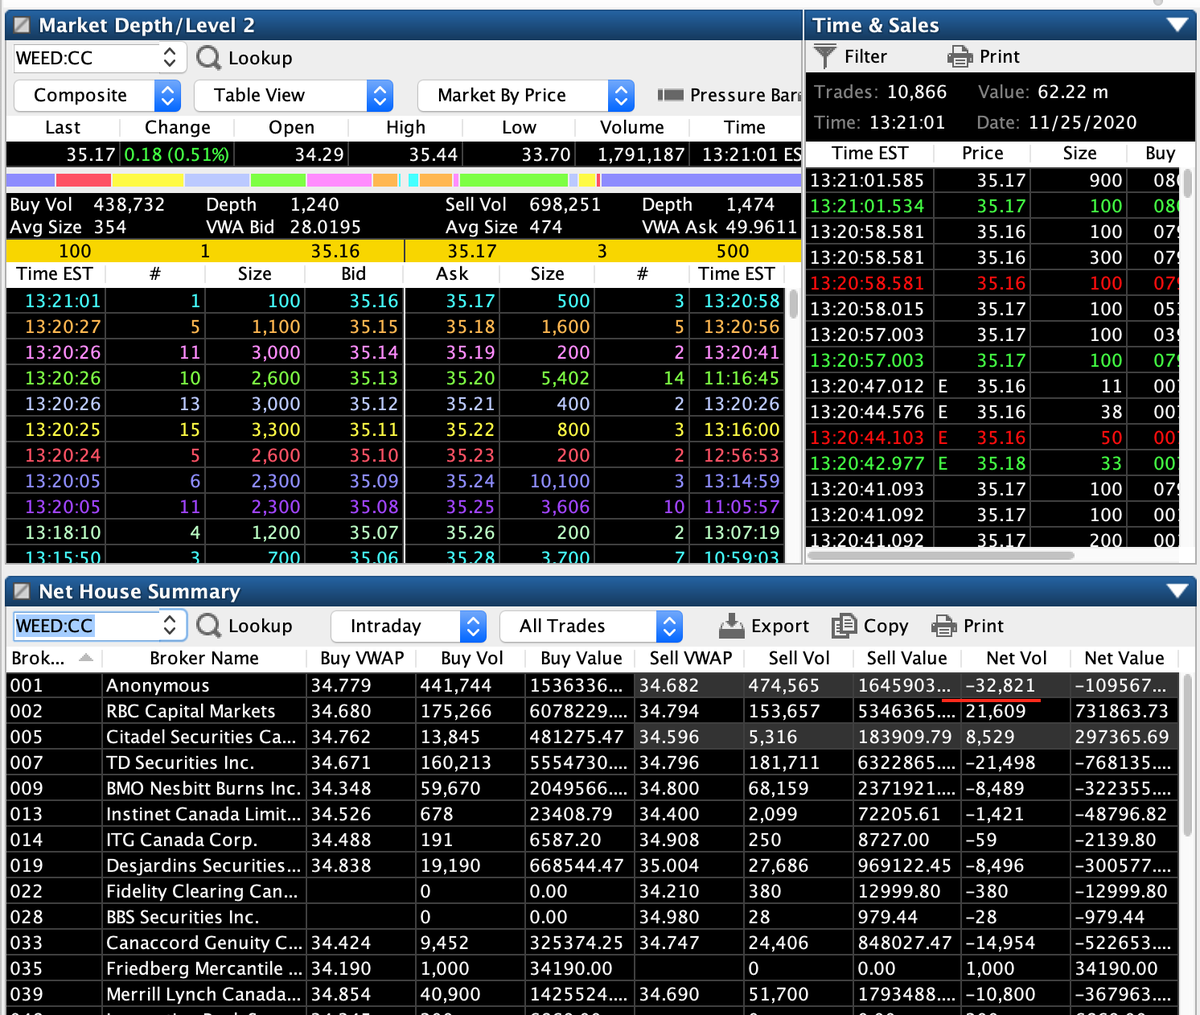Image resolution: width=1200 pixels, height=1015 pixels.
Task: Select the TD Securities Inc. row
Action: (x=593, y=762)
